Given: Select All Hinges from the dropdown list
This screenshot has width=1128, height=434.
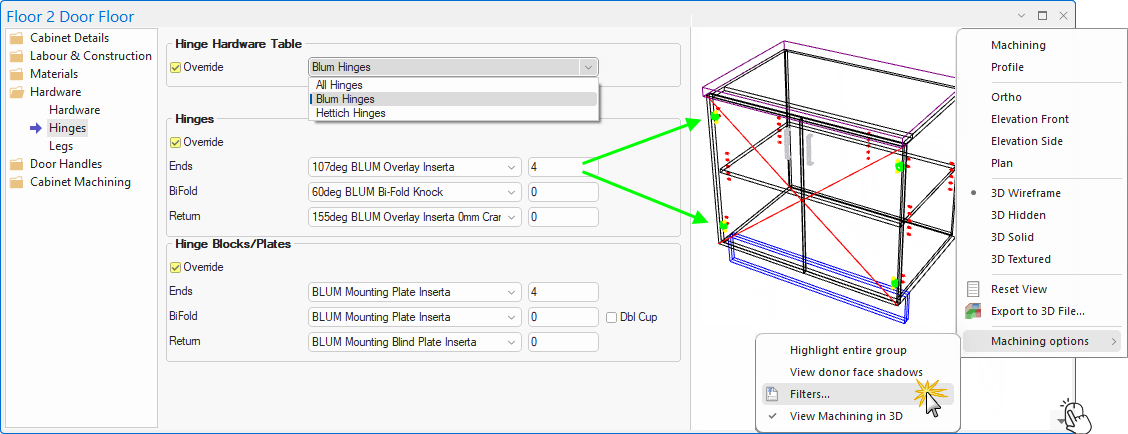Looking at the screenshot, I should [339, 85].
